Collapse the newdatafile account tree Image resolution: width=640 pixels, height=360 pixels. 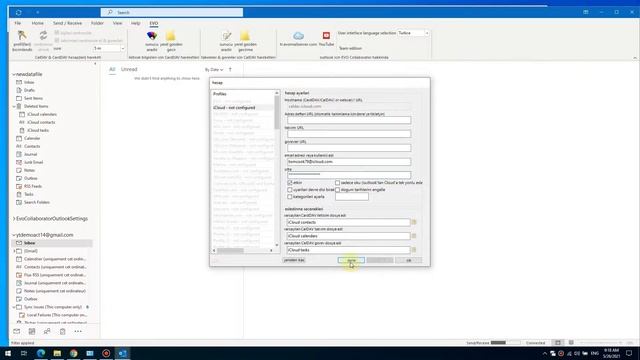point(14,74)
